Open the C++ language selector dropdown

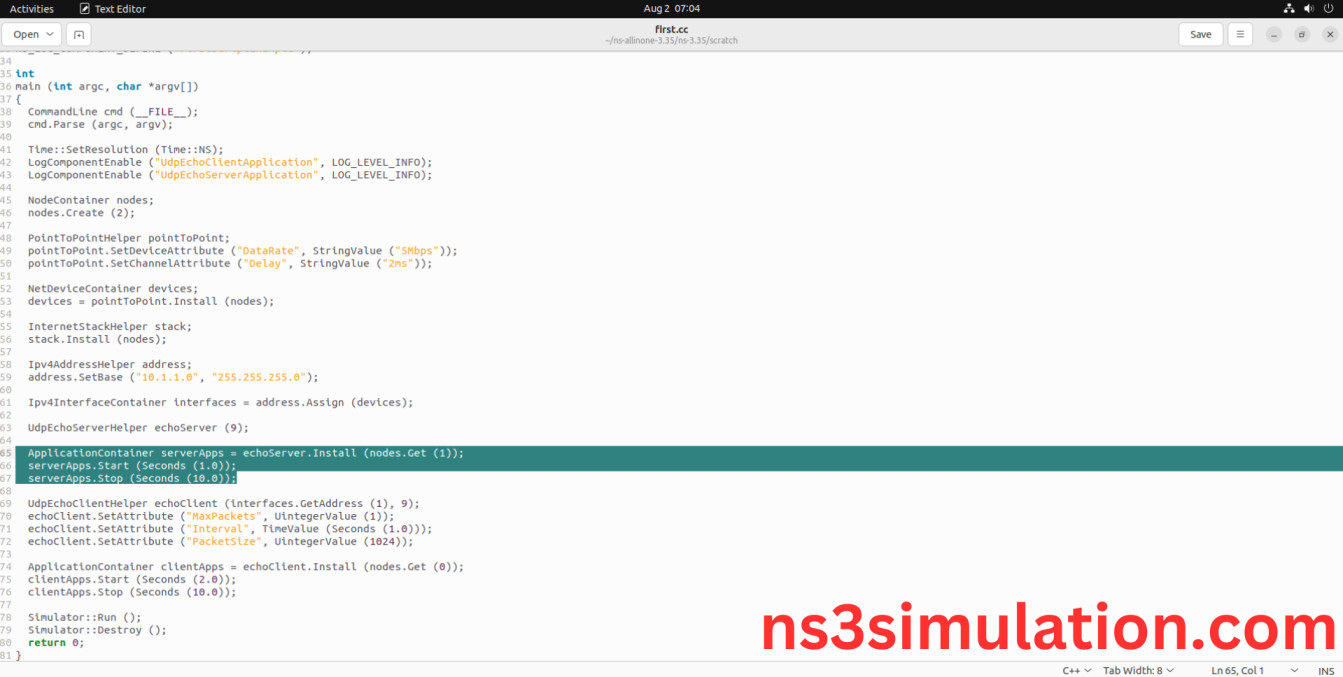(1075, 670)
